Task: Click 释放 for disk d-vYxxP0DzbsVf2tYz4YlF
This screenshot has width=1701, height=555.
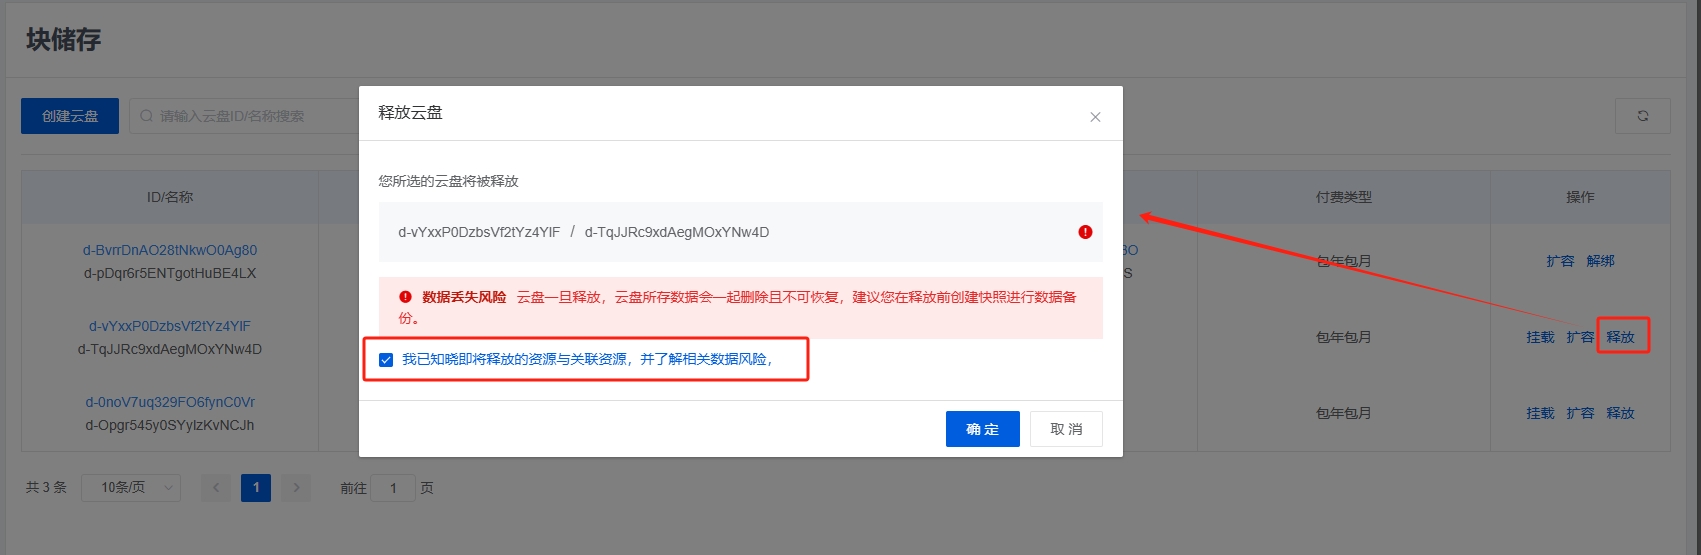Action: point(1620,337)
